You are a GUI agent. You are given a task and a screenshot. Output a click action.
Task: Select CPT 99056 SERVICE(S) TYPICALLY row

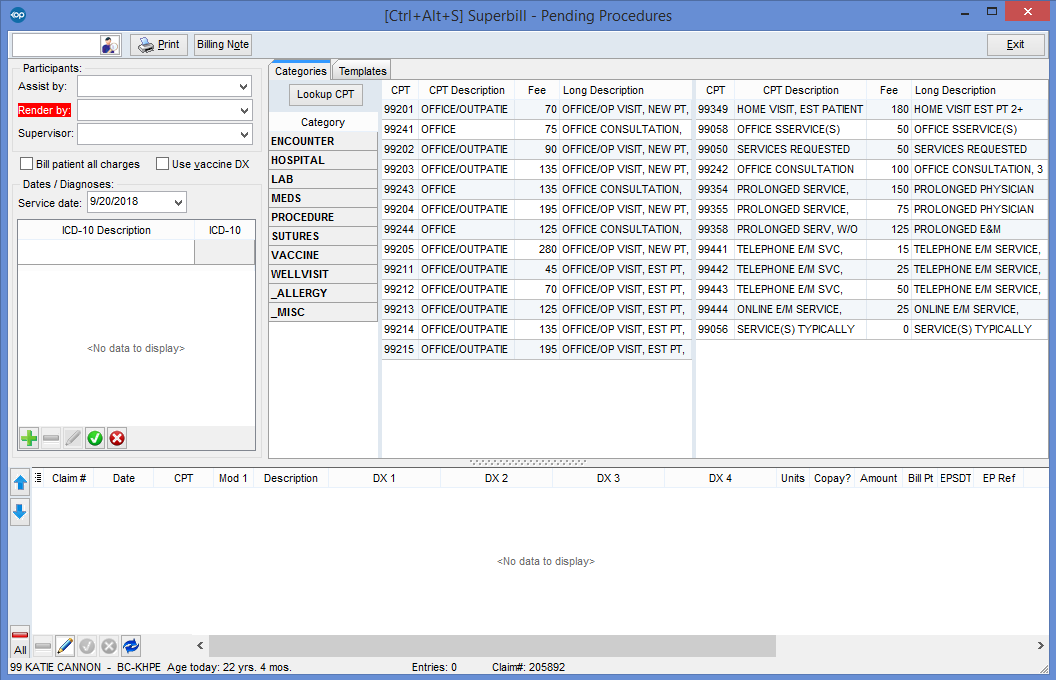click(x=871, y=329)
